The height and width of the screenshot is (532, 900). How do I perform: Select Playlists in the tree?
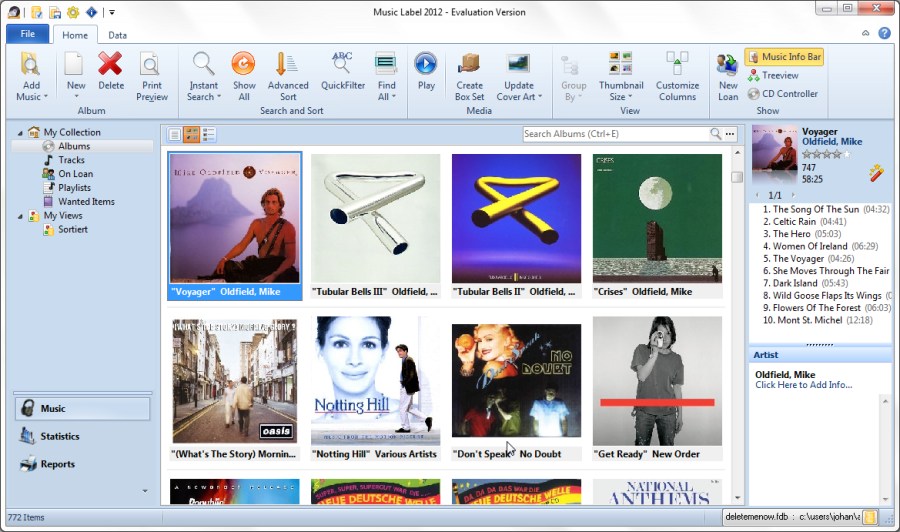click(x=74, y=188)
